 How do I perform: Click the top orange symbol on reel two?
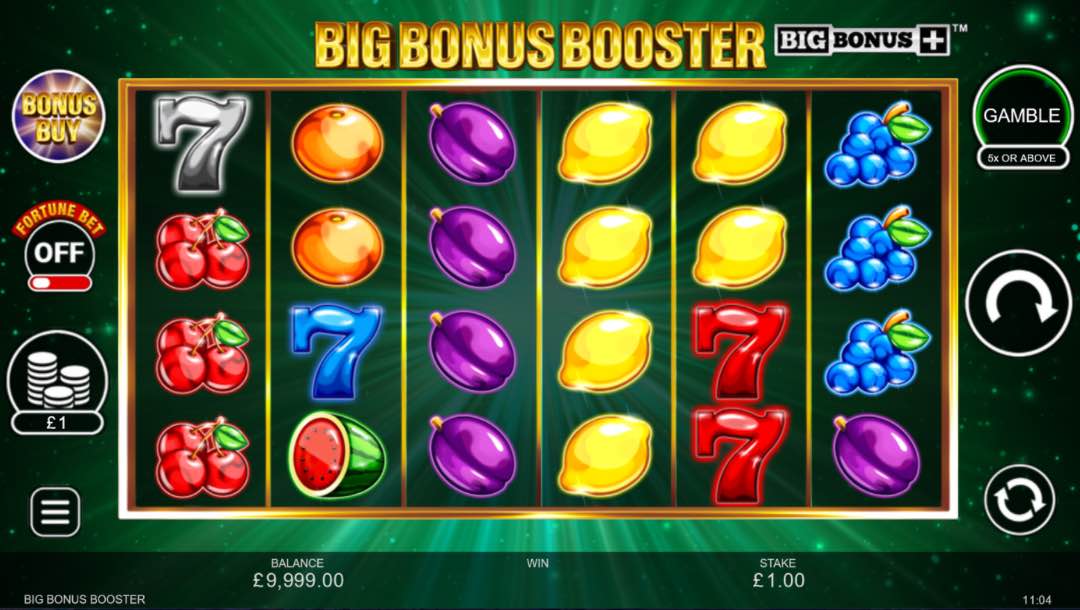point(337,143)
